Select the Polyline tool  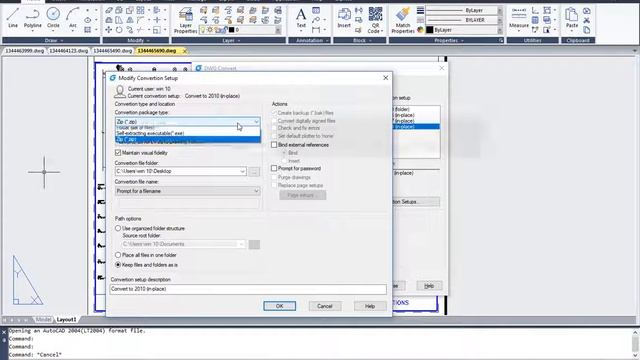[33, 18]
